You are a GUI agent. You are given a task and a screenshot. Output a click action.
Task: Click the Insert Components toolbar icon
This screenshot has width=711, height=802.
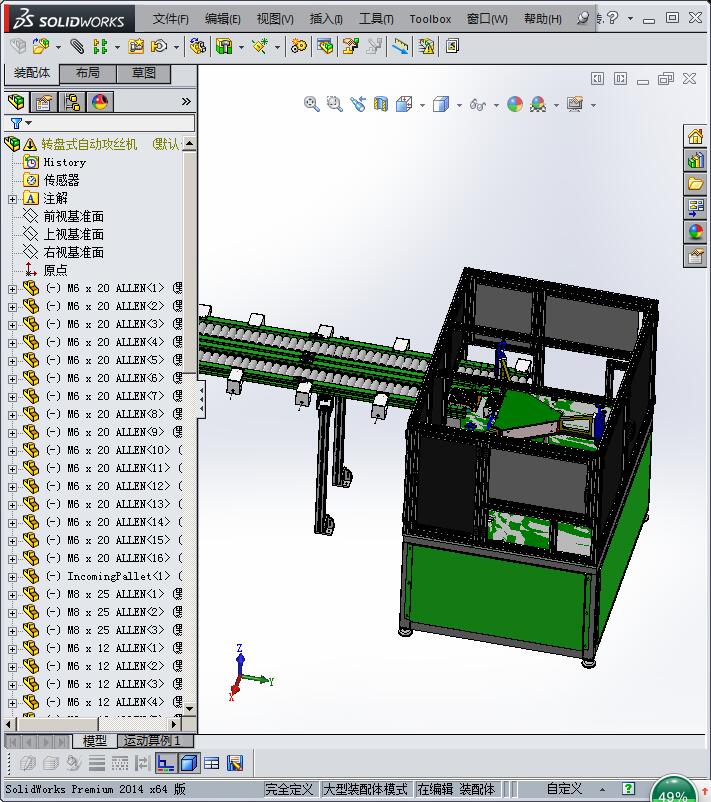click(40, 47)
